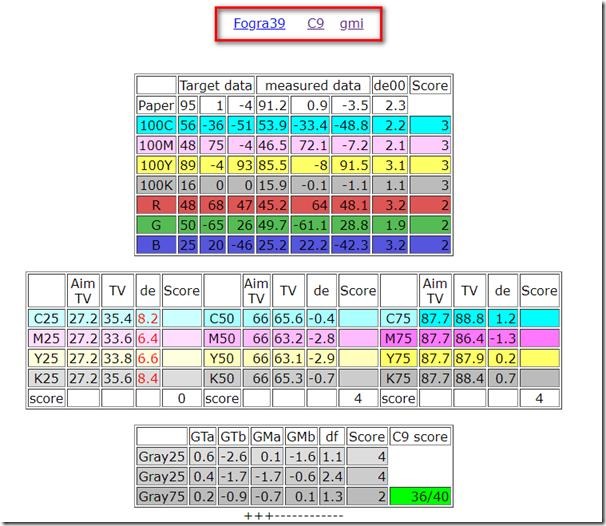Click the red 6.4 de value
The height and width of the screenshot is (526, 606).
[x=148, y=339]
